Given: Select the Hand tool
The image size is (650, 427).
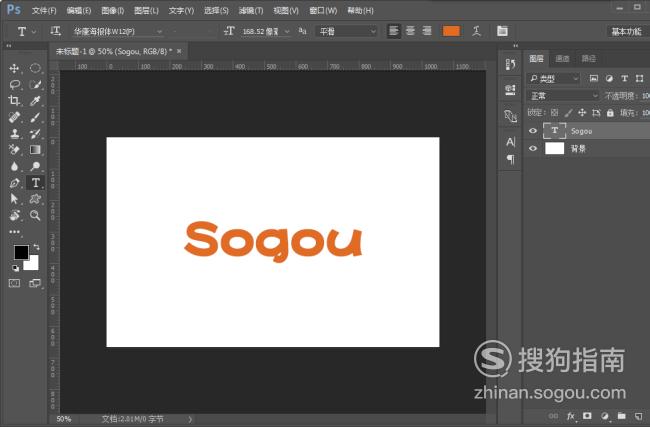Looking at the screenshot, I should 14,215.
